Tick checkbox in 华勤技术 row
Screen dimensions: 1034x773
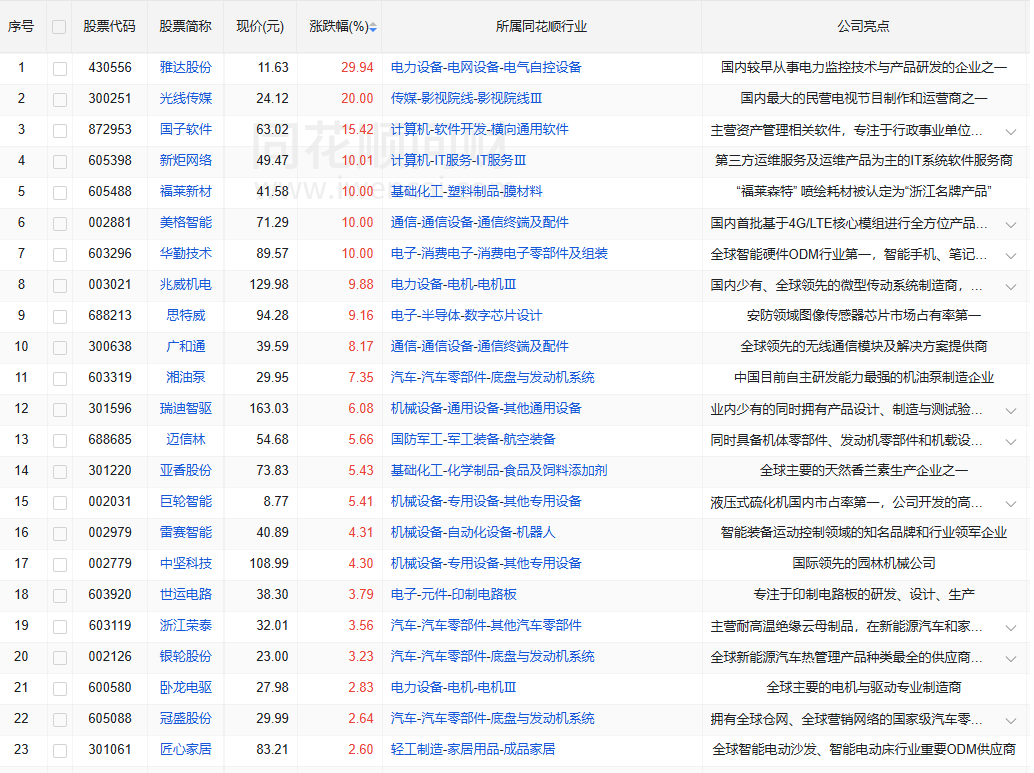tap(59, 255)
